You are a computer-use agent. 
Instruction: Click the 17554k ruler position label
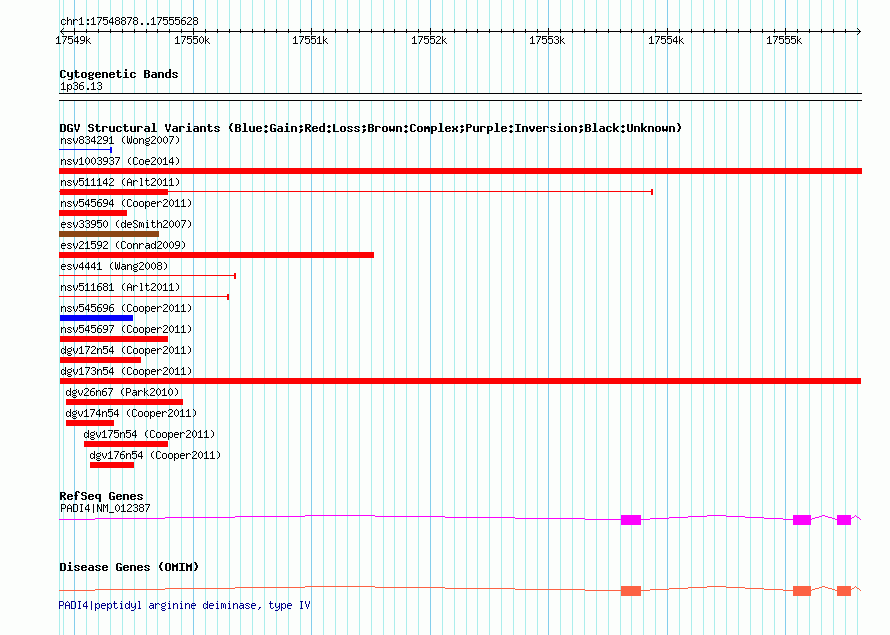666,40
